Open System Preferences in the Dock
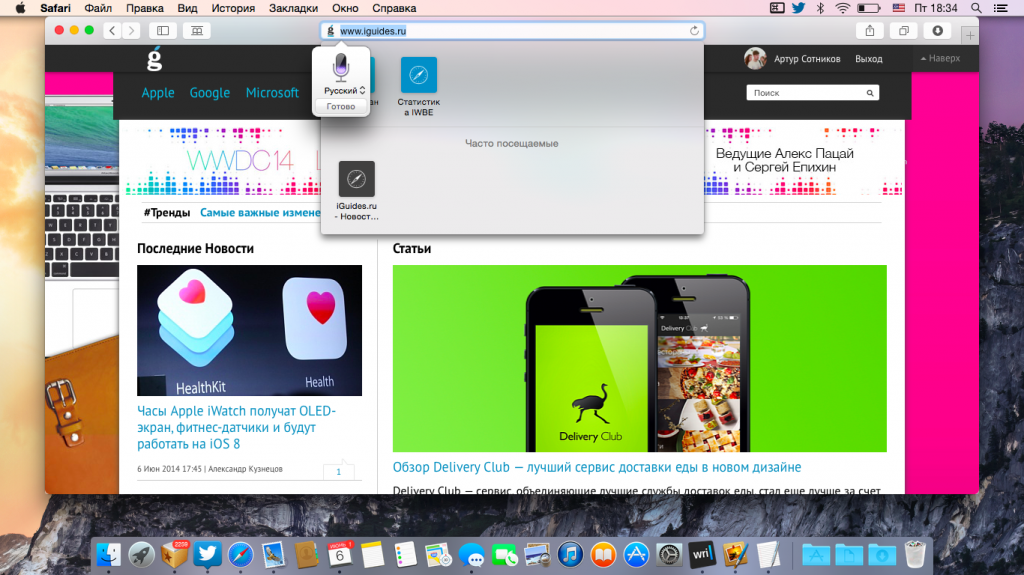The height and width of the screenshot is (575, 1024). point(669,555)
